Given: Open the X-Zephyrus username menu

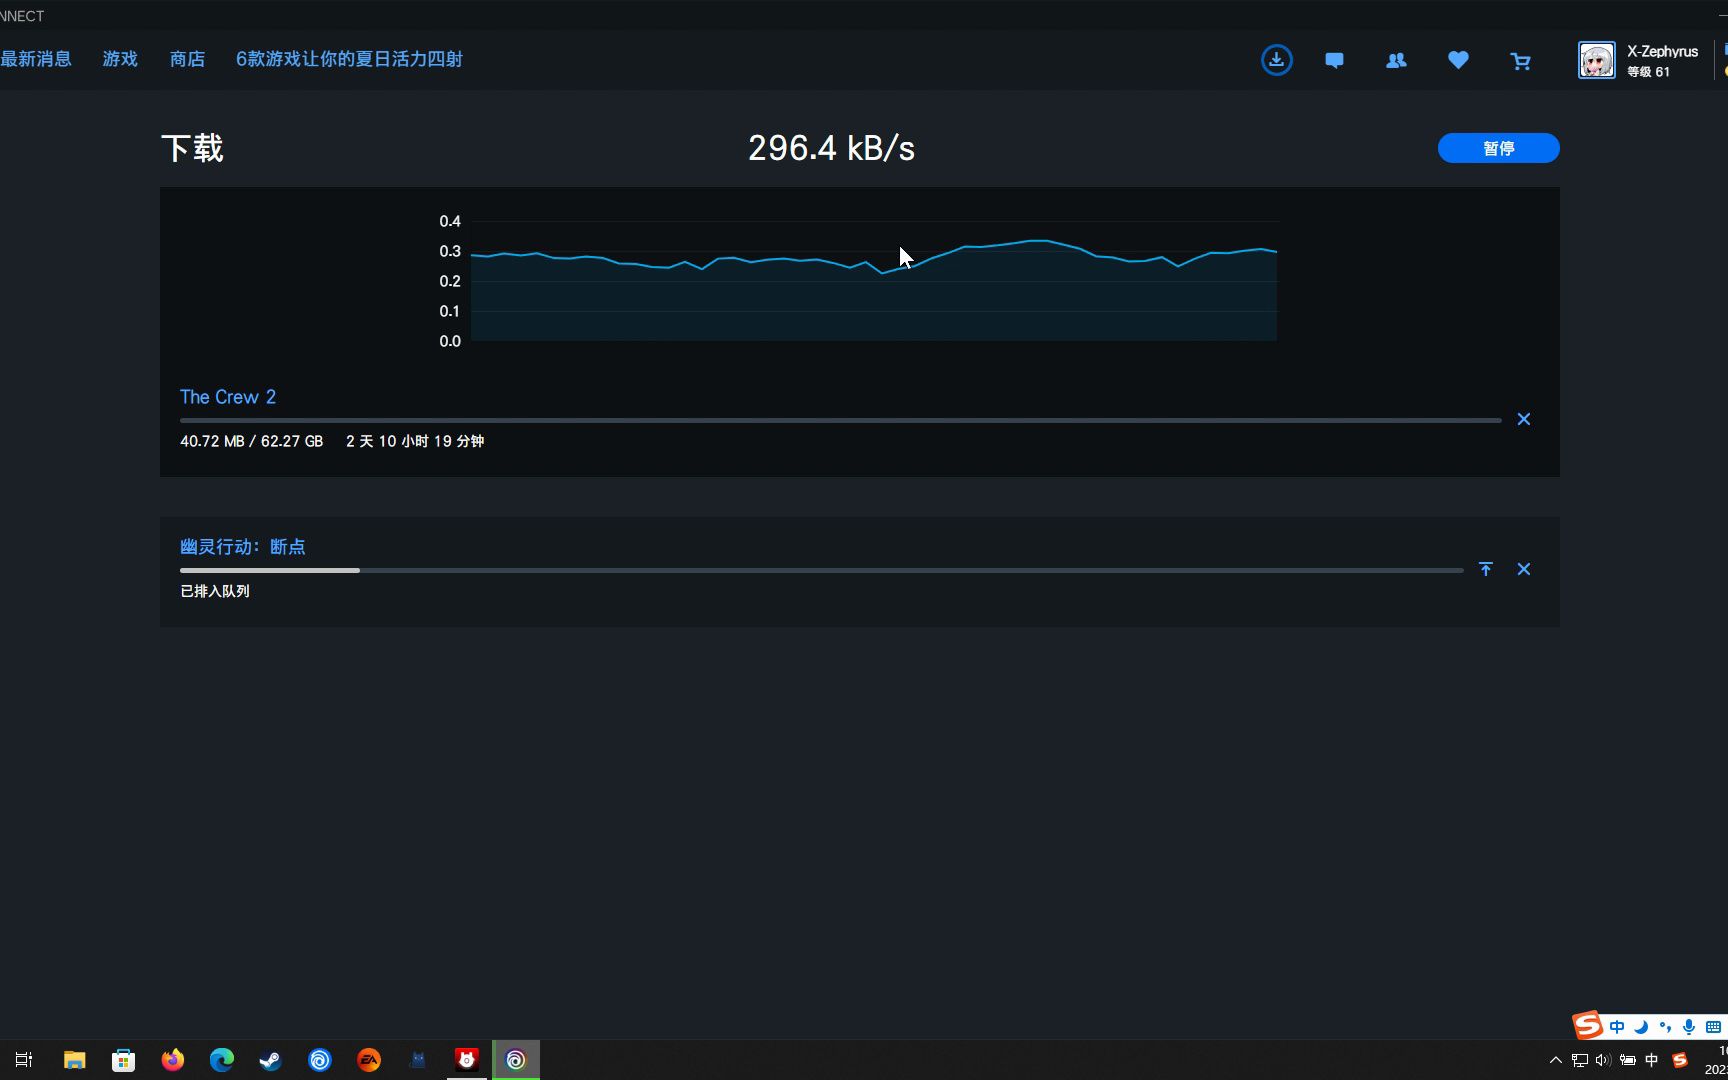Looking at the screenshot, I should [1662, 51].
